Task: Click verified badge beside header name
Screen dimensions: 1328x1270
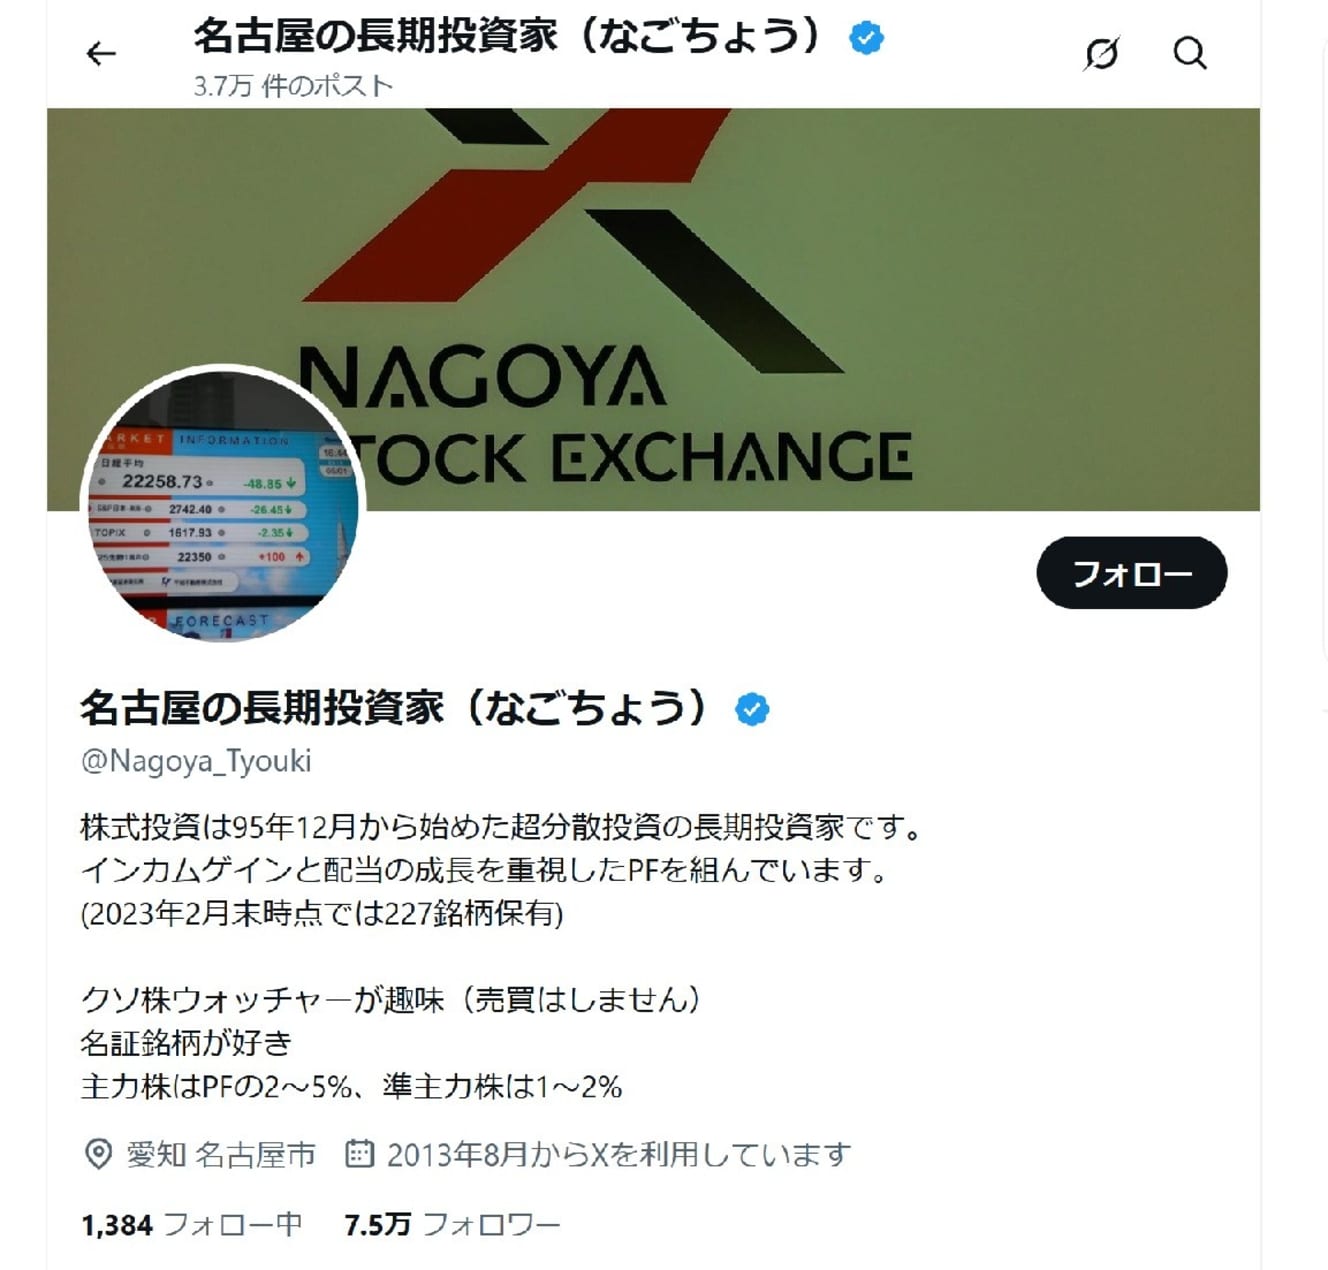Action: 866,39
